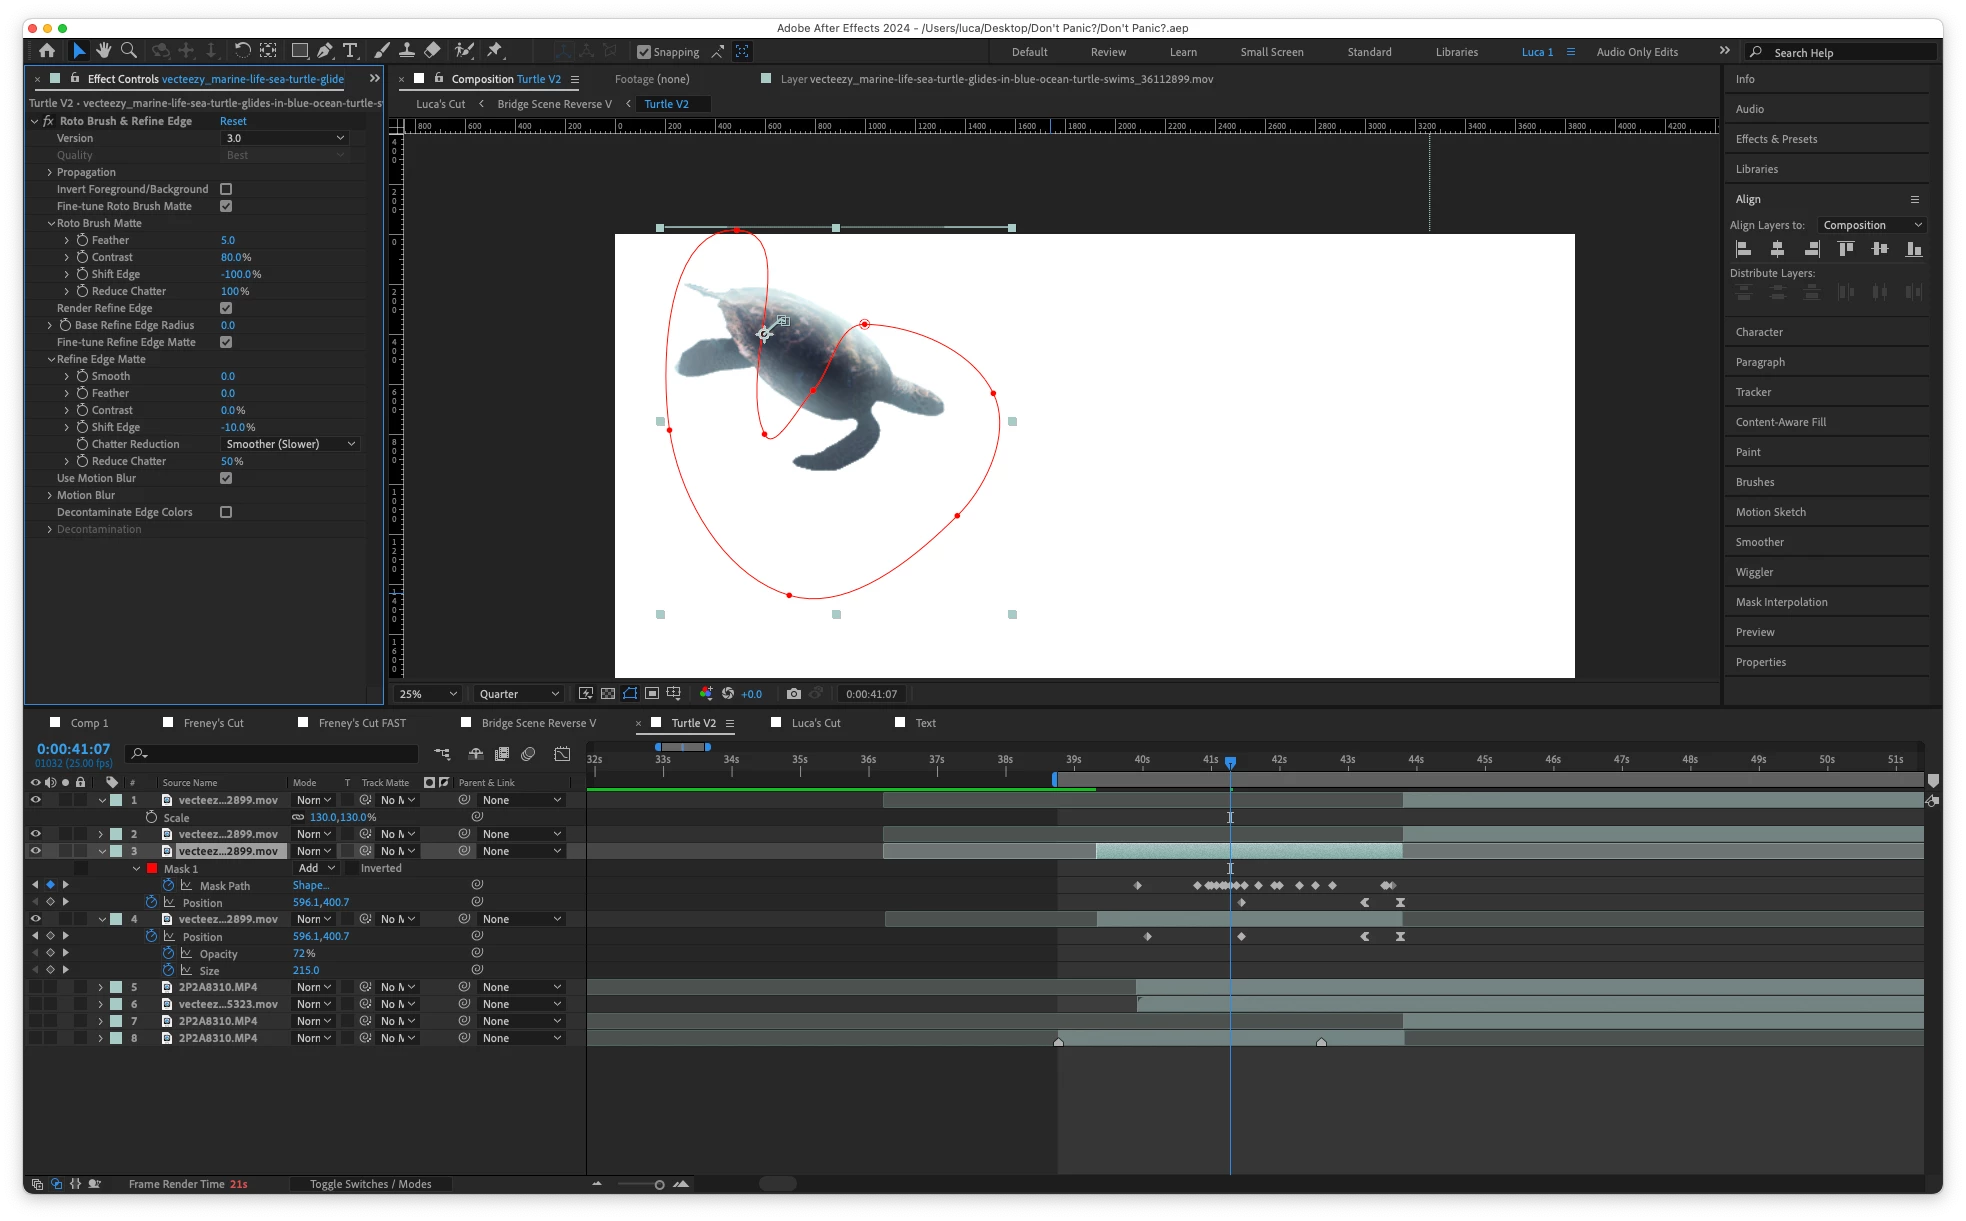Enable Invert Foreground/Background checkbox
This screenshot has height=1221, width=1966.
tap(226, 189)
